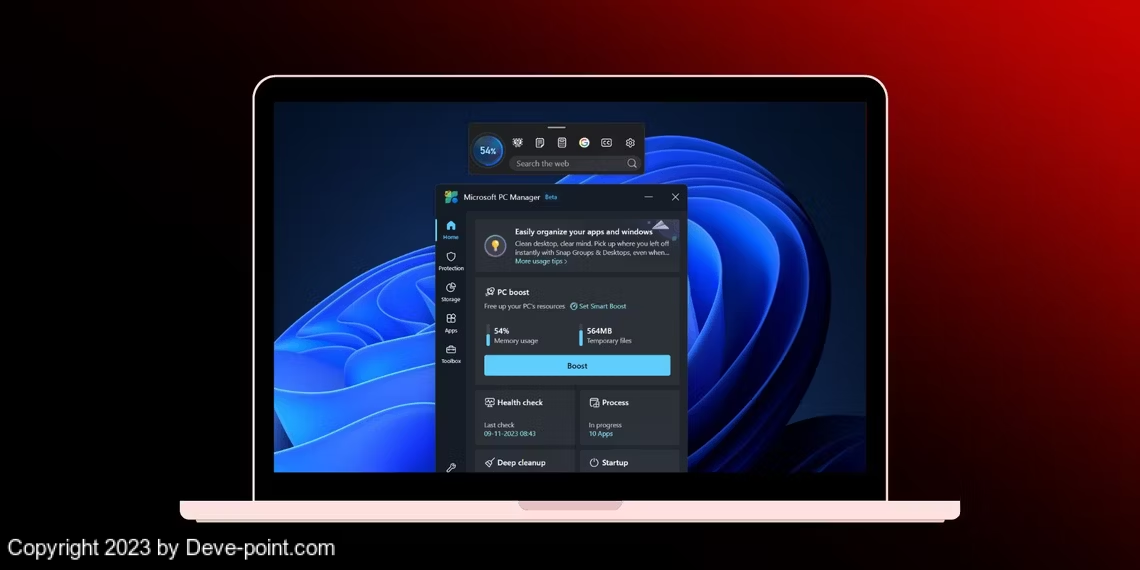Open the calculator icon on toolbar
1140x570 pixels.
click(562, 142)
